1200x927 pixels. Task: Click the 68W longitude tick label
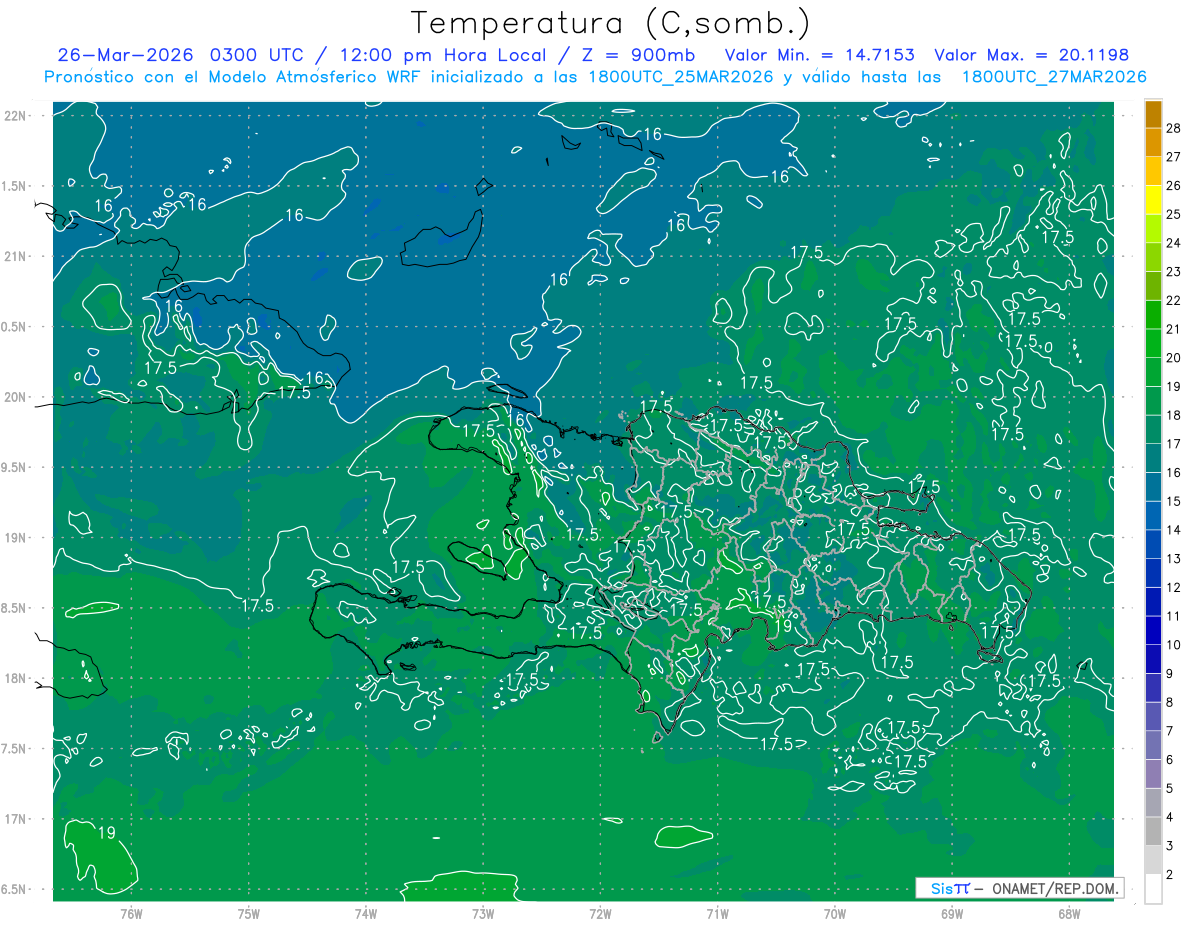1069,914
